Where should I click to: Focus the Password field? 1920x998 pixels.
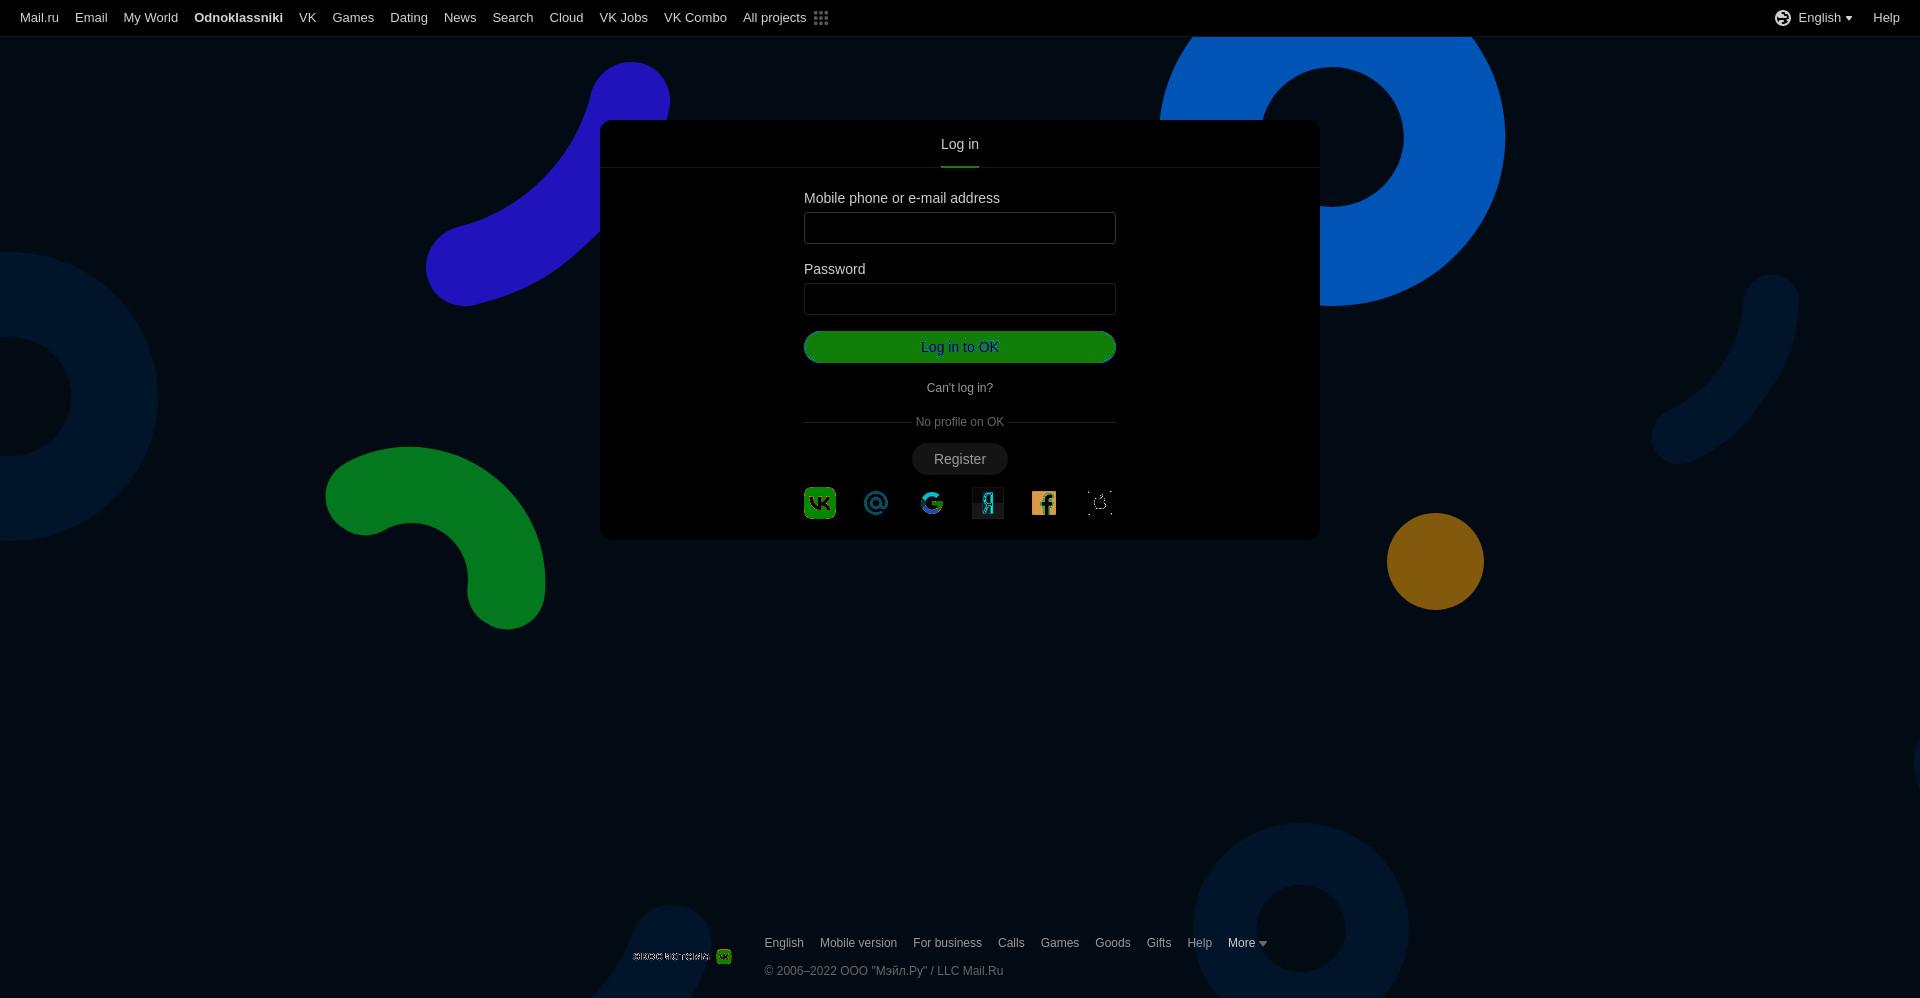[x=960, y=299]
